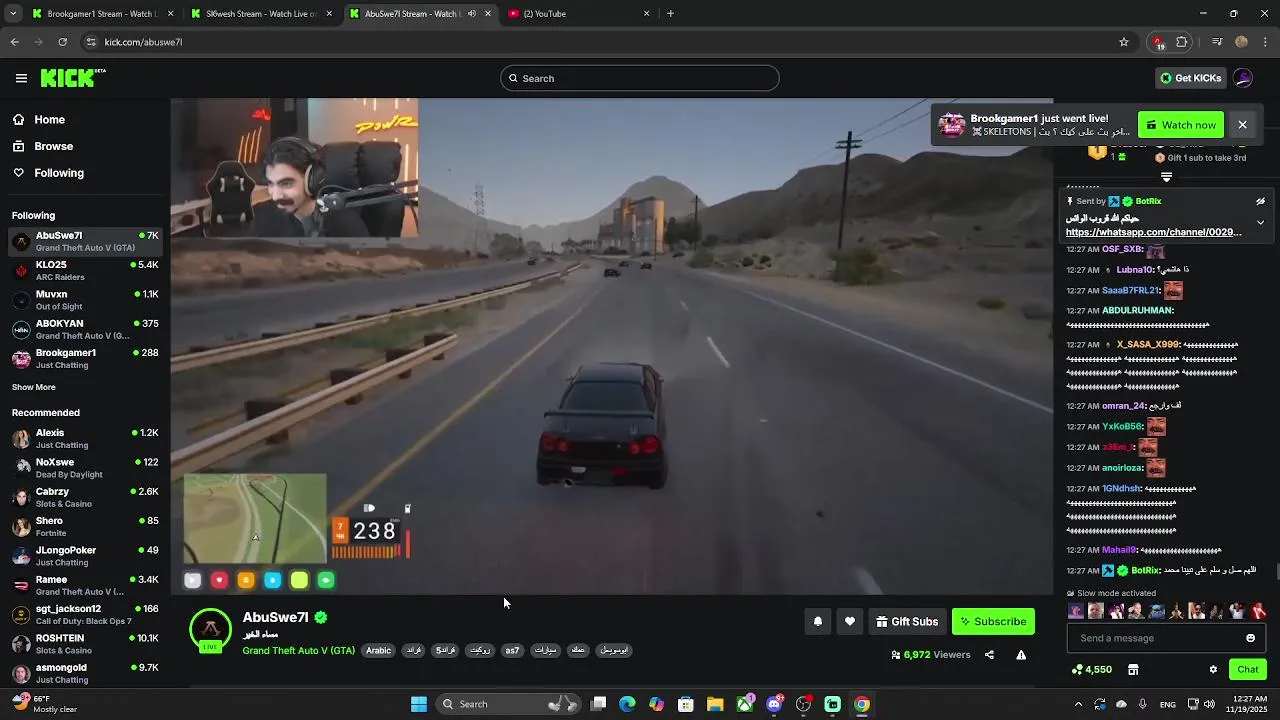
Task: Click the as7 stream tag
Action: 512,651
